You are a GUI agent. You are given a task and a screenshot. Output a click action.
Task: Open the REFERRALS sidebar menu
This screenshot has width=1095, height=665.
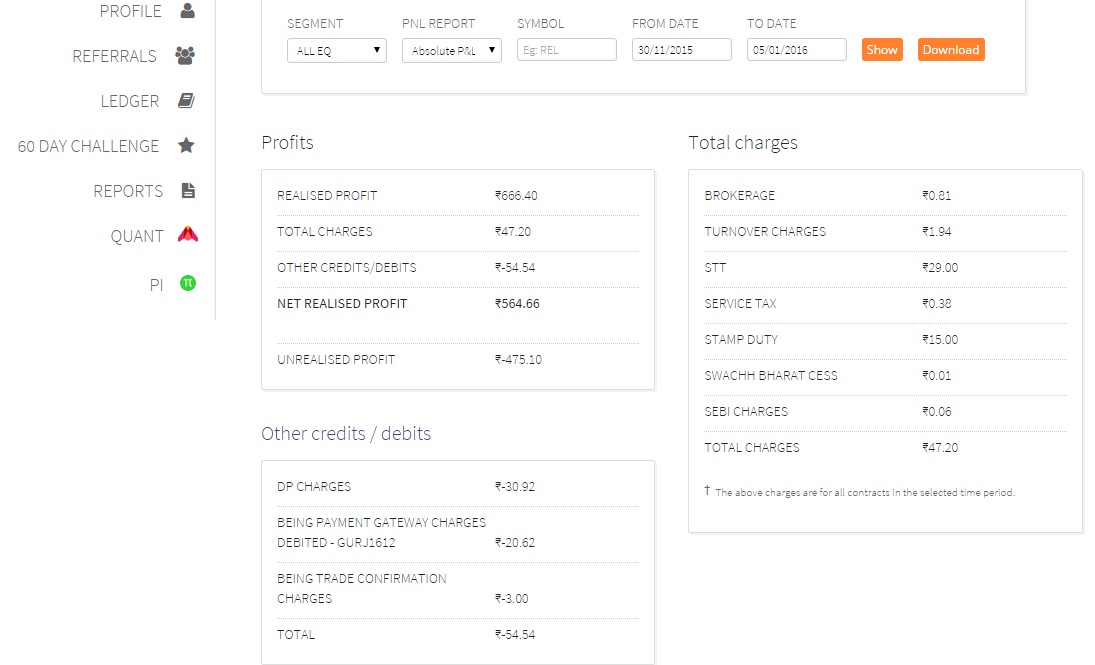[x=115, y=56]
